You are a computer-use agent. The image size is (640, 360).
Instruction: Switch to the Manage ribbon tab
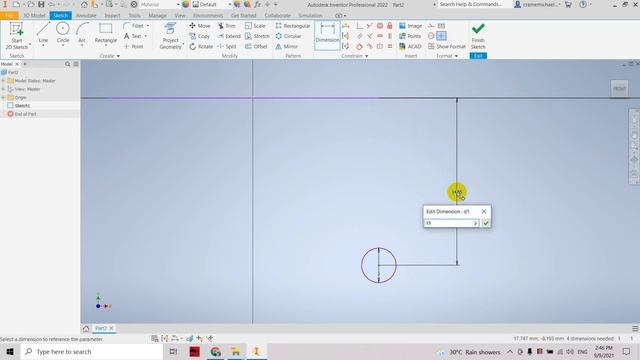click(157, 16)
